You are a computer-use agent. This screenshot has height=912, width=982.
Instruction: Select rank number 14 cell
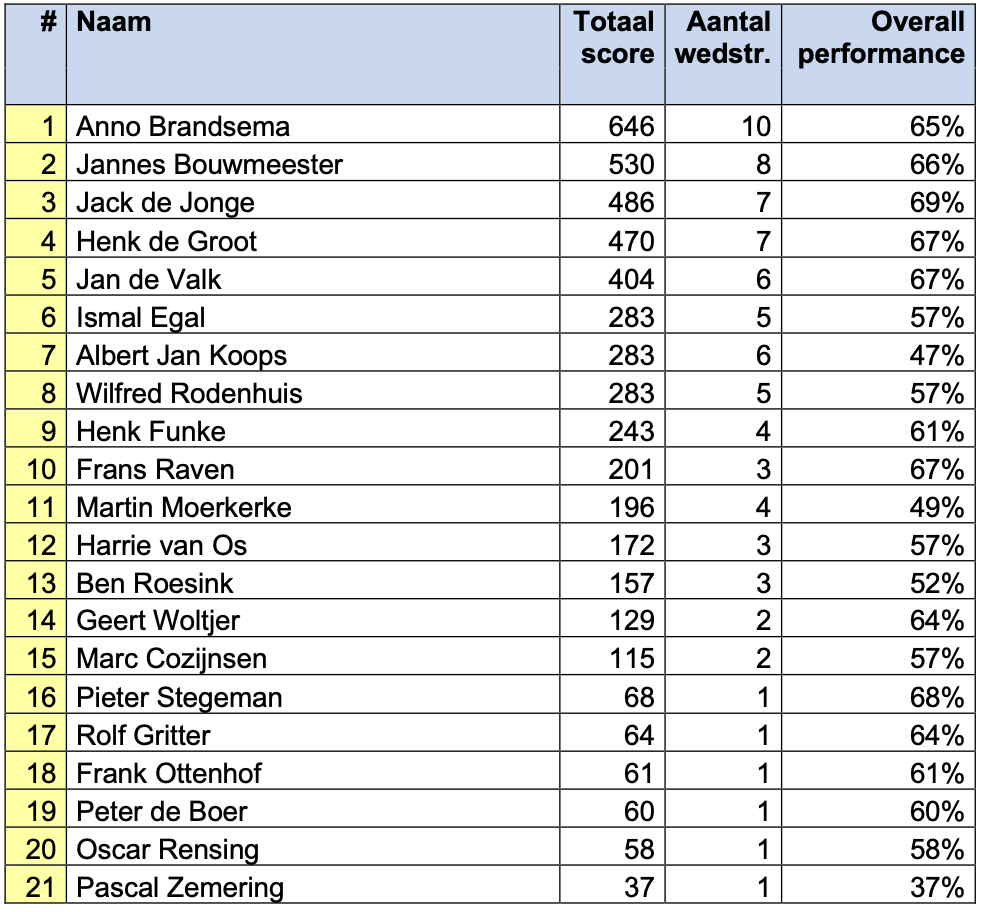36,618
